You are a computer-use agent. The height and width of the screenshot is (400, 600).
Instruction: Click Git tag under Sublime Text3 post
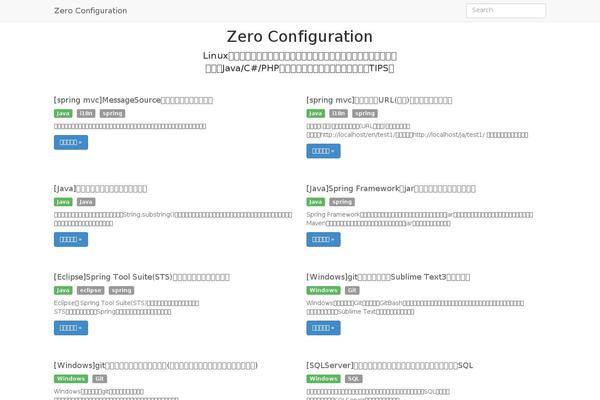pos(352,291)
